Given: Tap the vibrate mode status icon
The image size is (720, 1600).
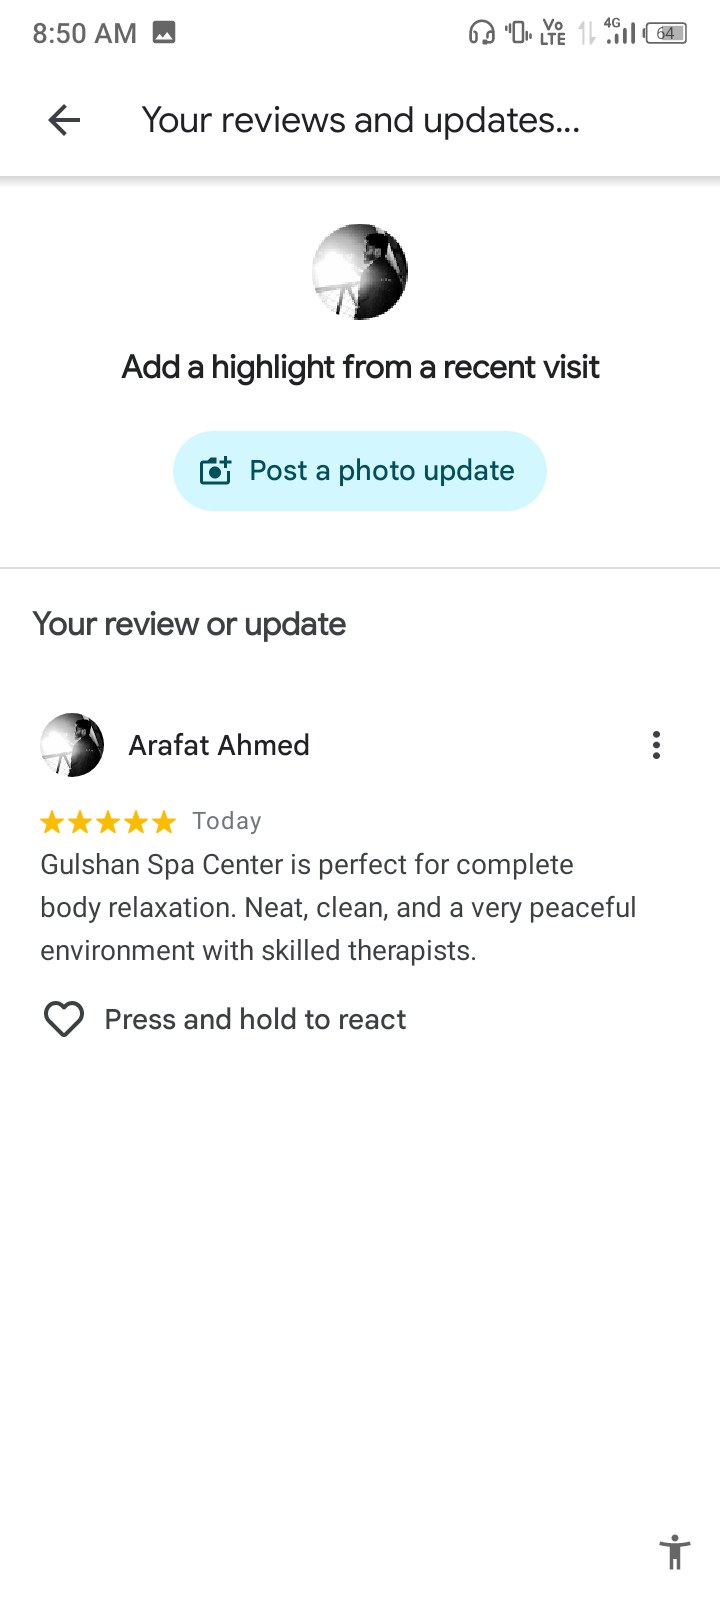Looking at the screenshot, I should [x=517, y=33].
